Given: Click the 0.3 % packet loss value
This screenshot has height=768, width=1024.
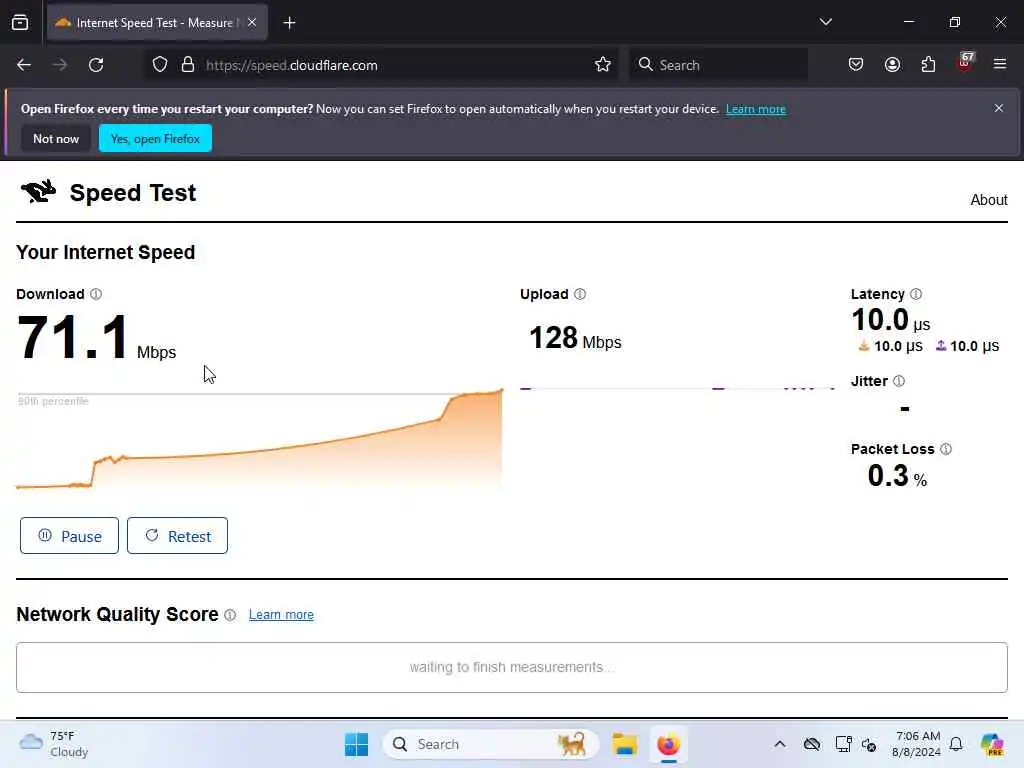Looking at the screenshot, I should click(897, 476).
